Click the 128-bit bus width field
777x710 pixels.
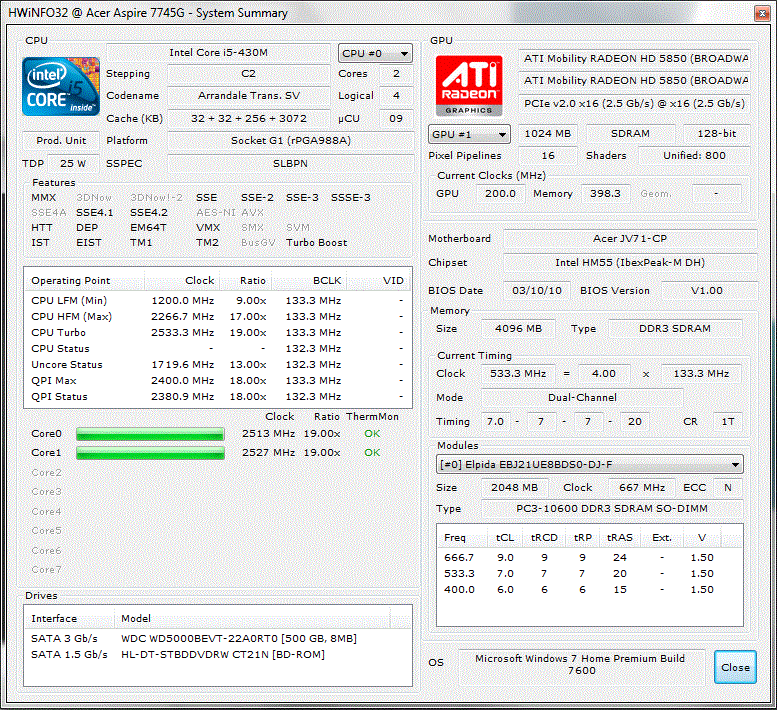pos(717,134)
